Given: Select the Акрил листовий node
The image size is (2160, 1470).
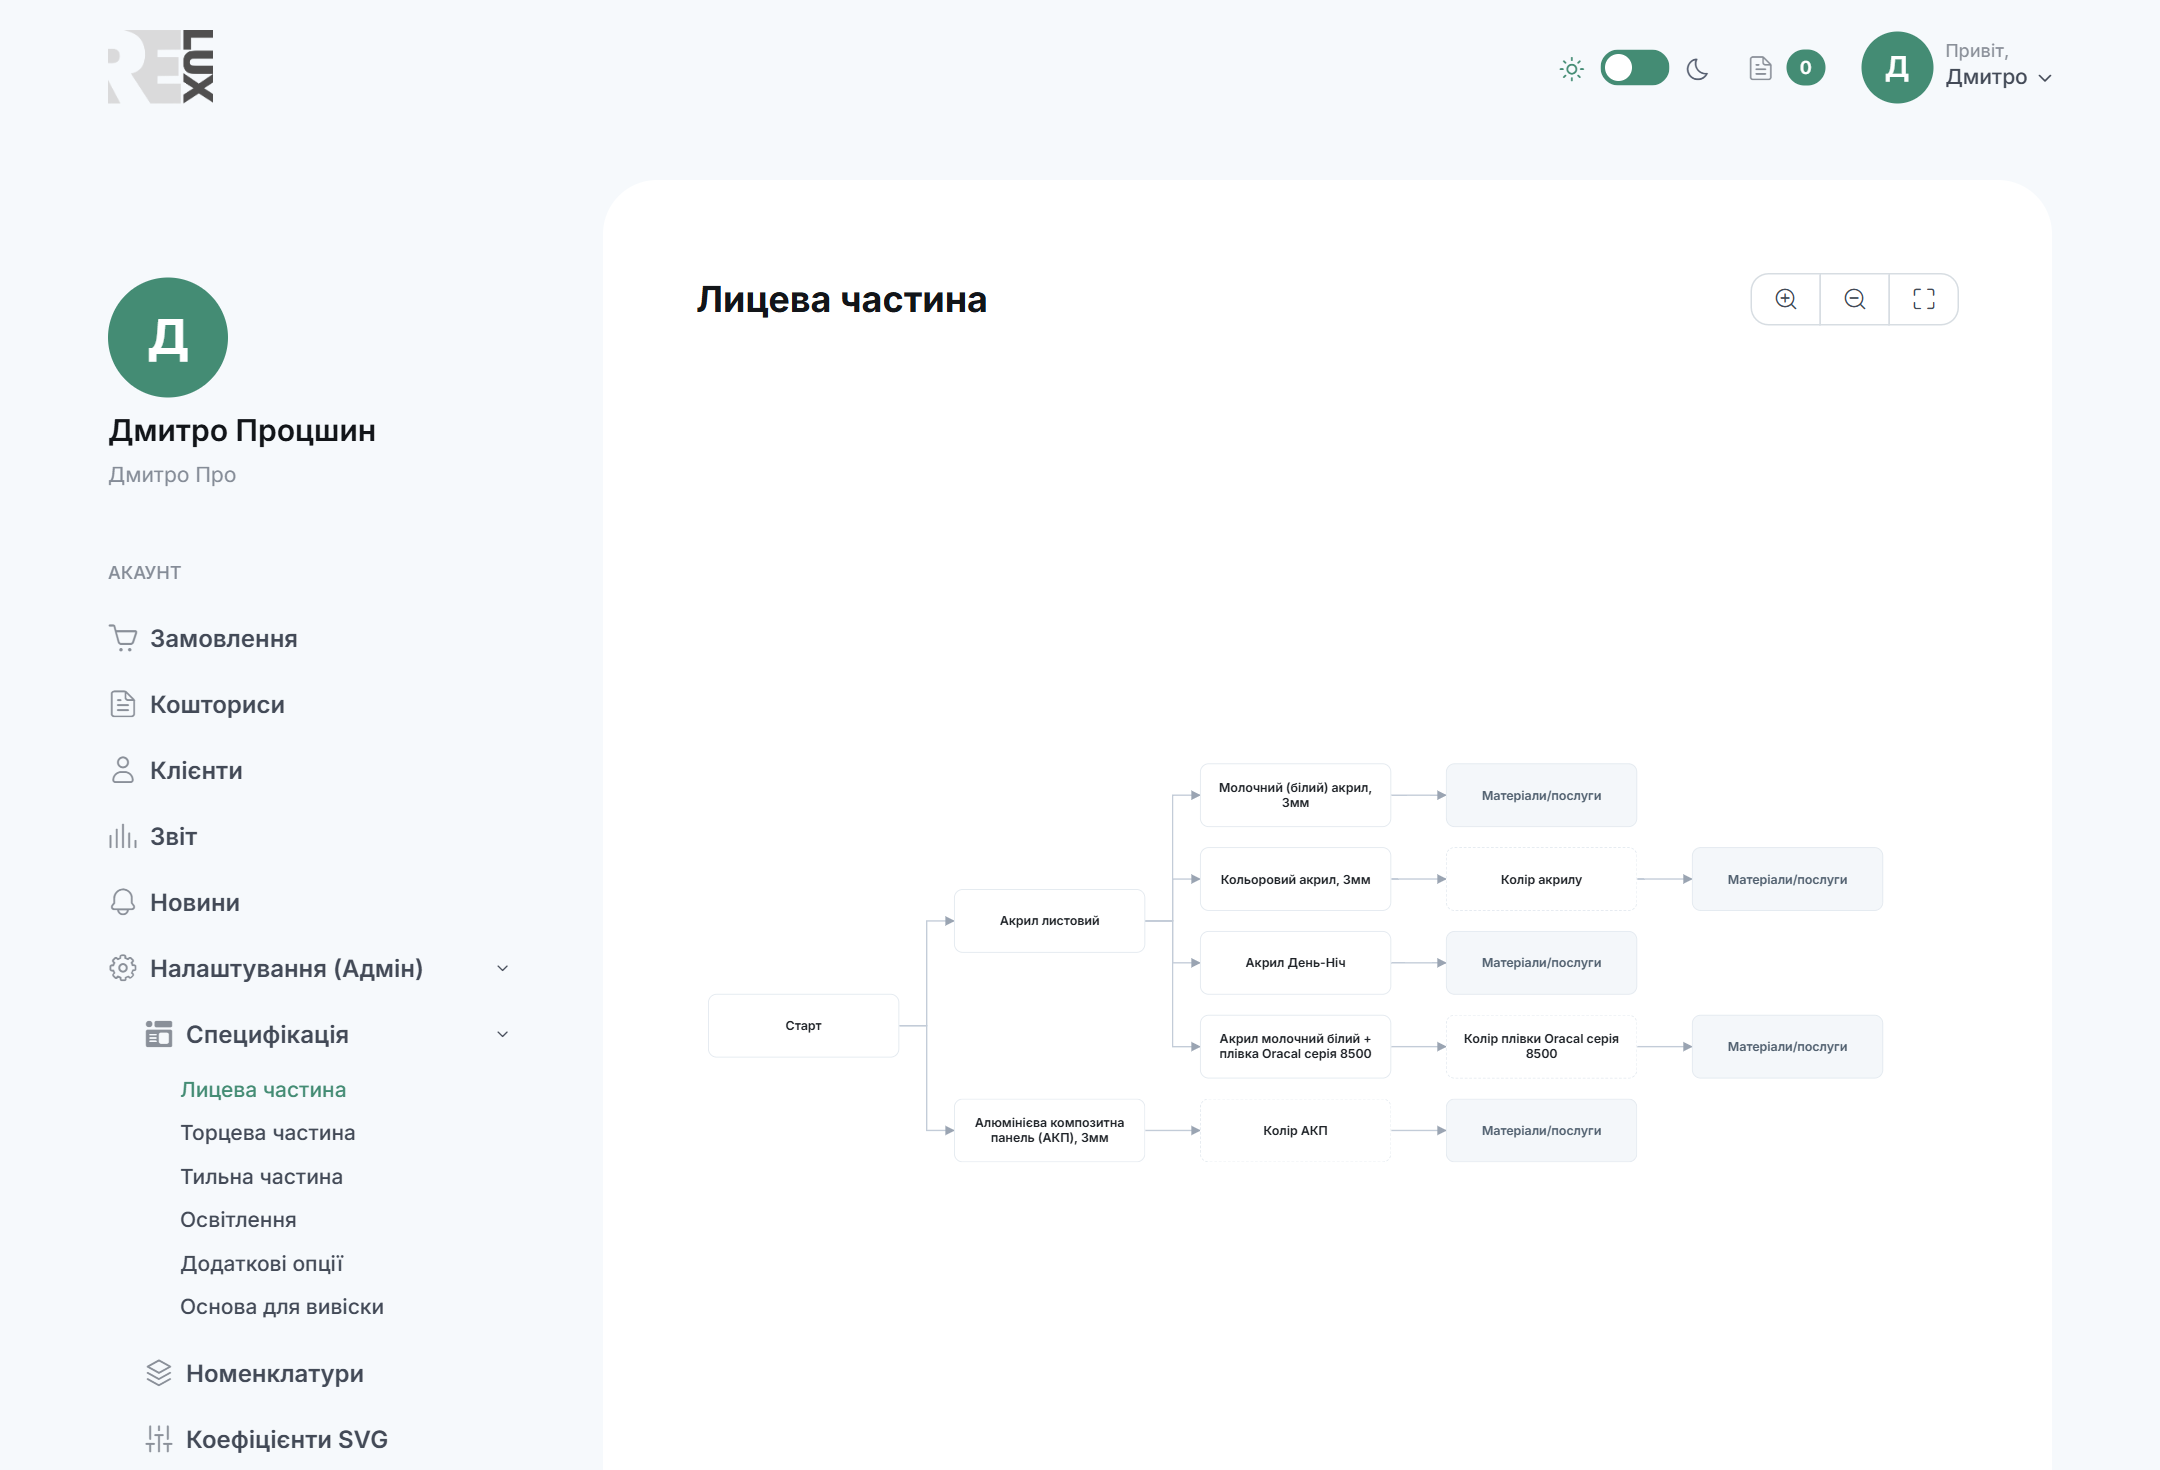Looking at the screenshot, I should (x=1049, y=920).
